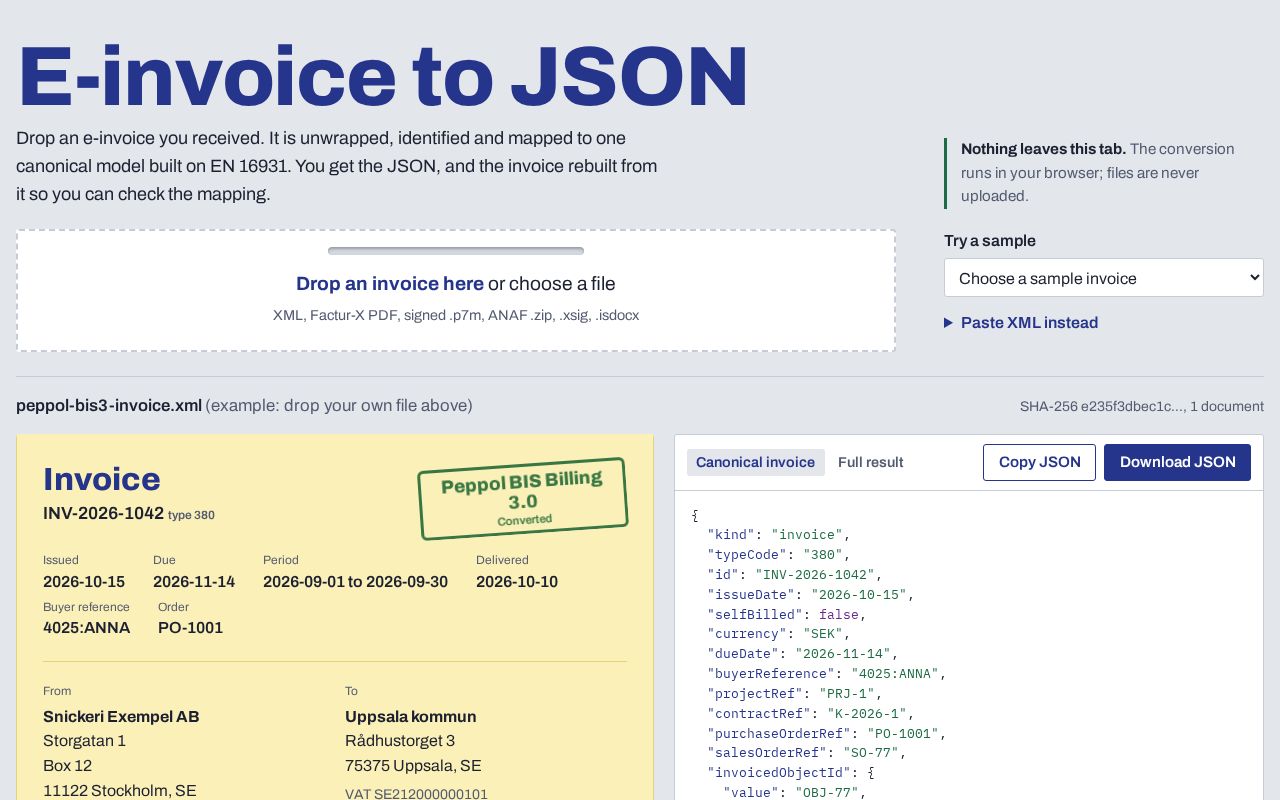Click the "Try a sample" label
Screen dimensions: 1280x800
pos(990,241)
